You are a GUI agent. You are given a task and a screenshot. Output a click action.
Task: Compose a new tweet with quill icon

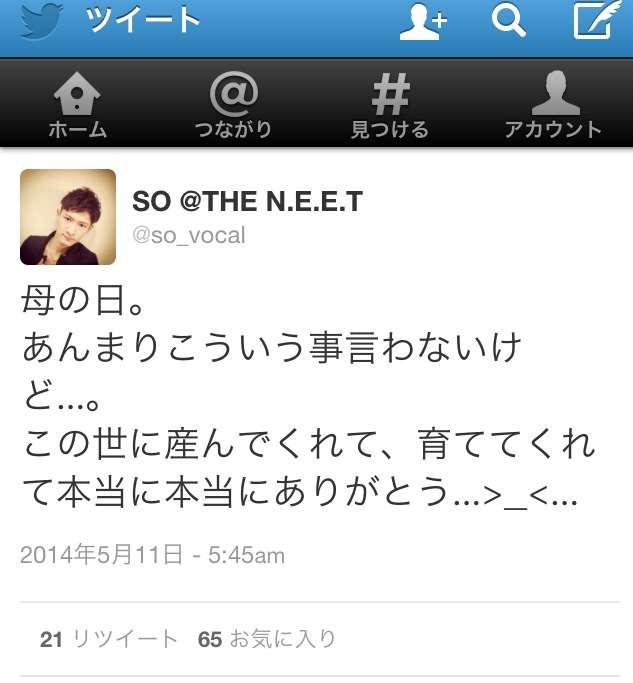596,20
